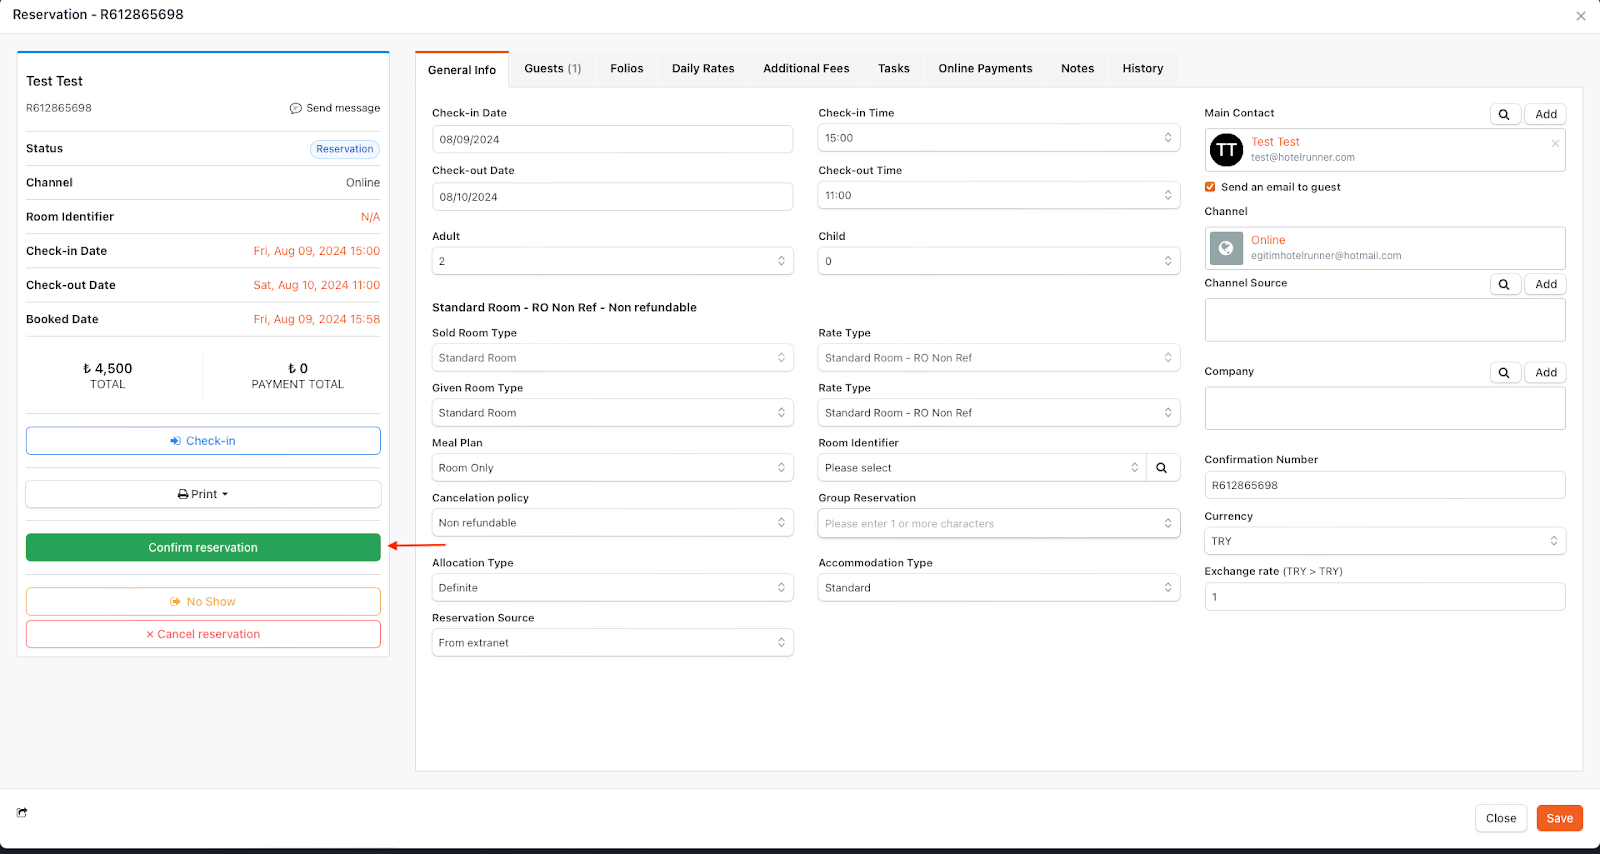This screenshot has height=854, width=1600.
Task: Expand the Cancelation policy dropdown
Action: 612,523
